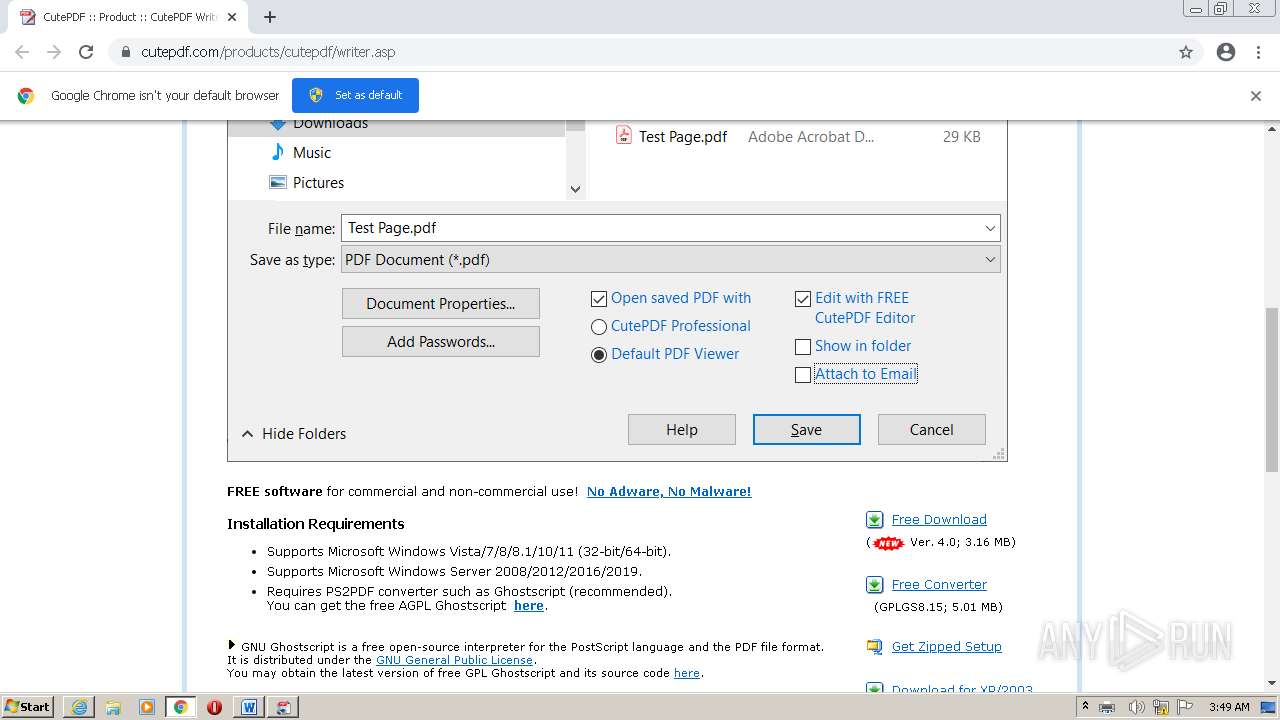Open the Free Converter link
Viewport: 1280px width, 720px height.
pyautogui.click(x=939, y=585)
